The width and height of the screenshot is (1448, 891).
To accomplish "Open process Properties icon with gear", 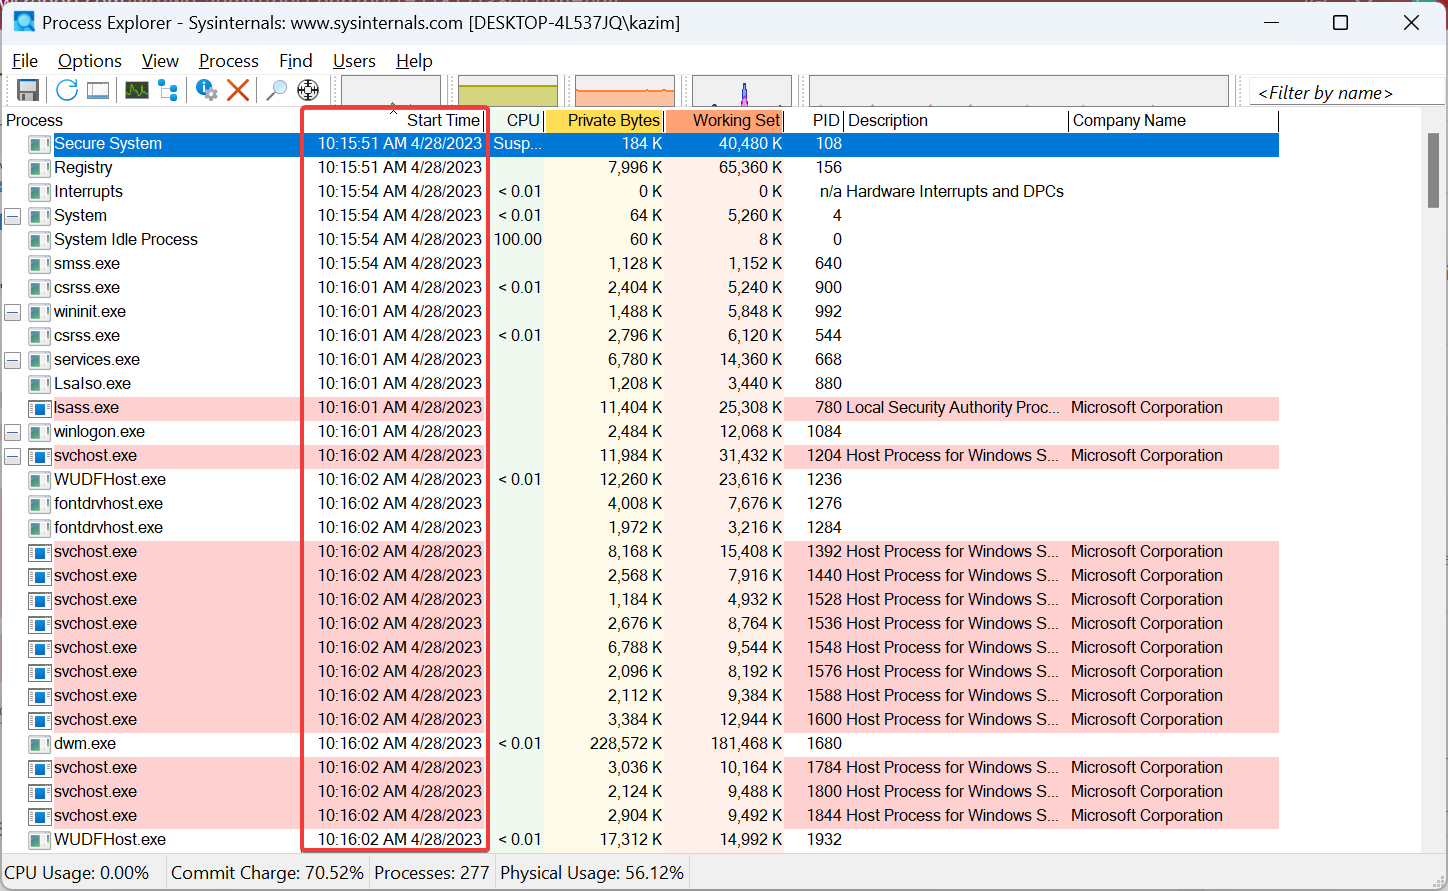I will [207, 90].
